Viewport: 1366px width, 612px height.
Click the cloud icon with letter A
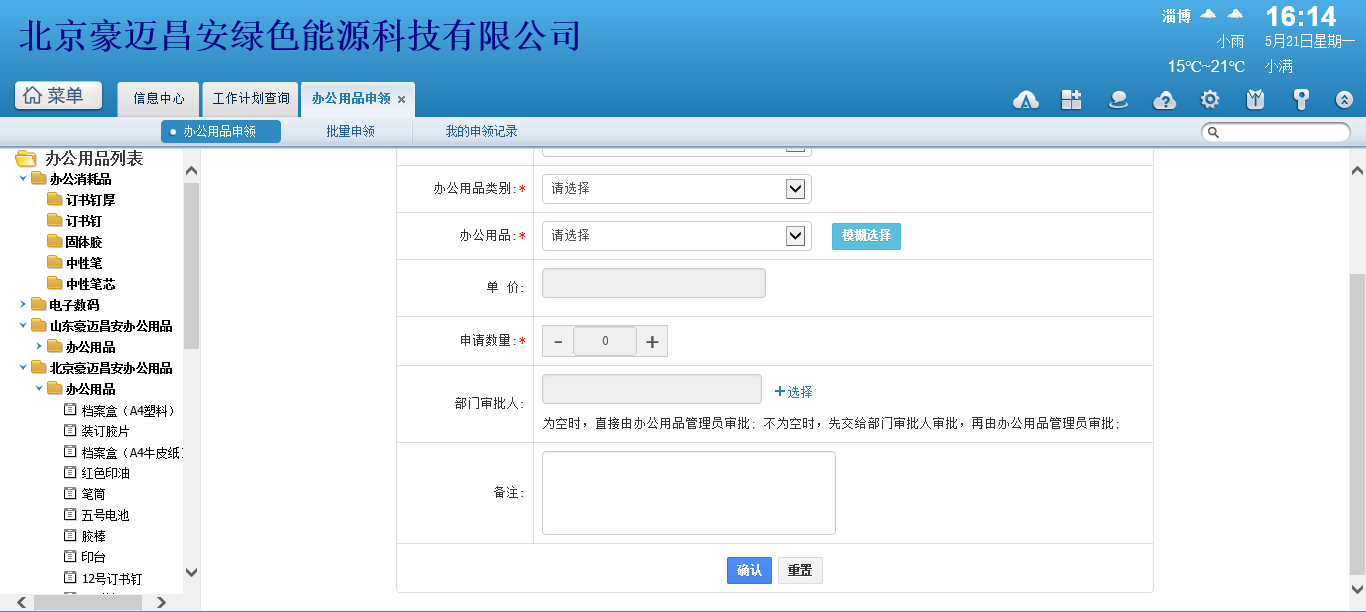1026,99
